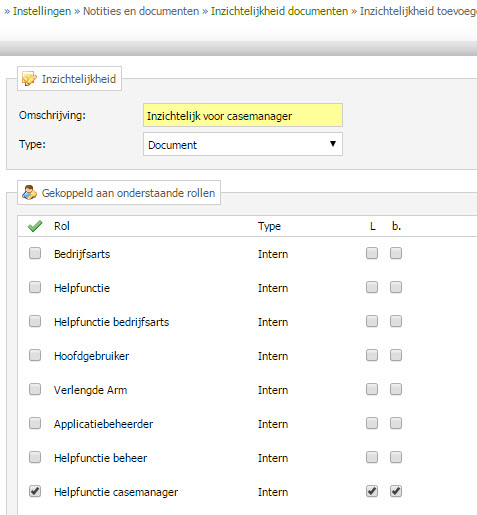The image size is (477, 515).
Task: Click into the Omschrijving text field
Action: (x=243, y=115)
